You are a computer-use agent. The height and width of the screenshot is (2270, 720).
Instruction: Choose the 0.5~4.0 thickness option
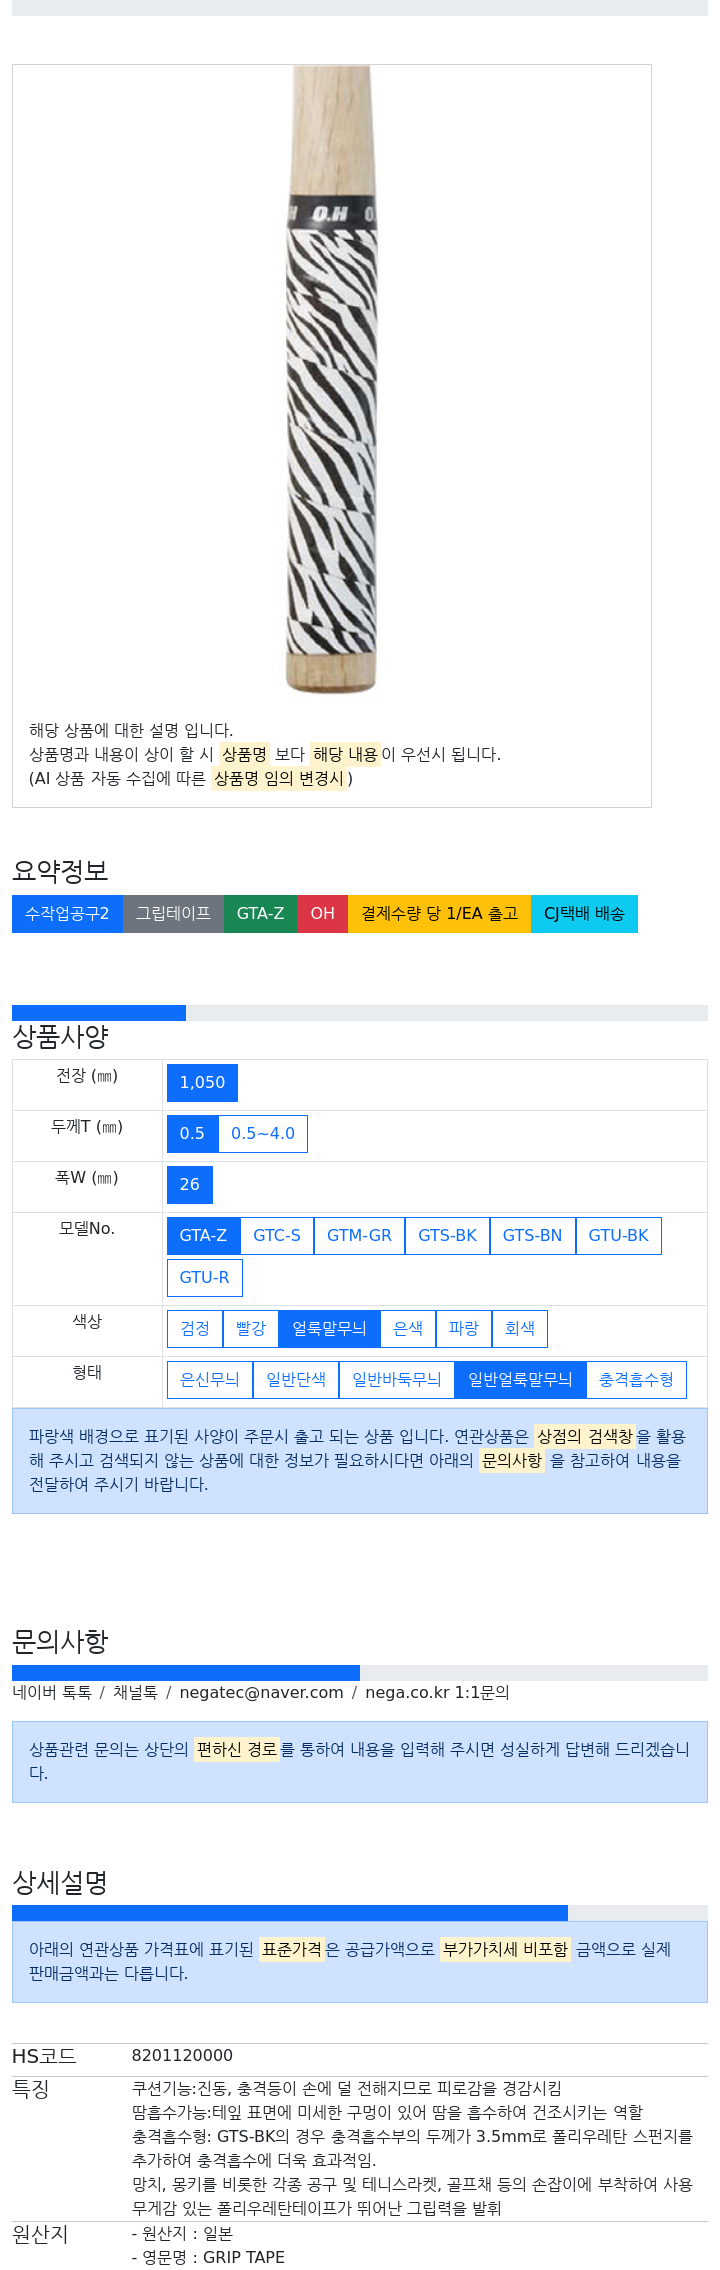point(263,1134)
